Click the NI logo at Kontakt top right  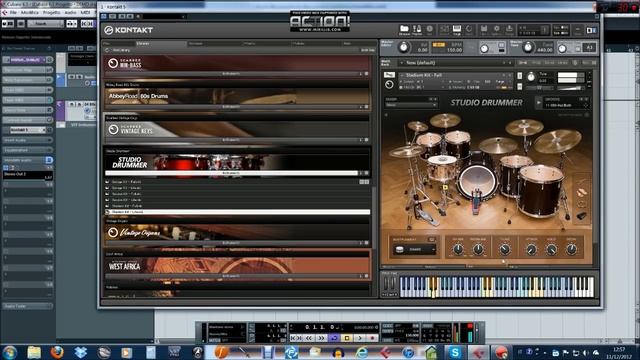[591, 30]
